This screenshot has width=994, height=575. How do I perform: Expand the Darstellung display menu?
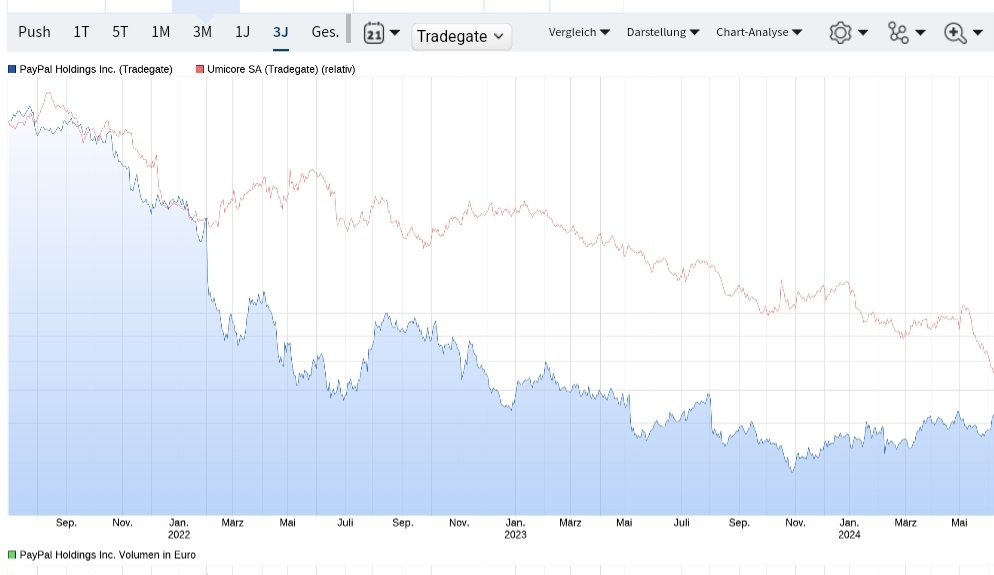point(663,32)
